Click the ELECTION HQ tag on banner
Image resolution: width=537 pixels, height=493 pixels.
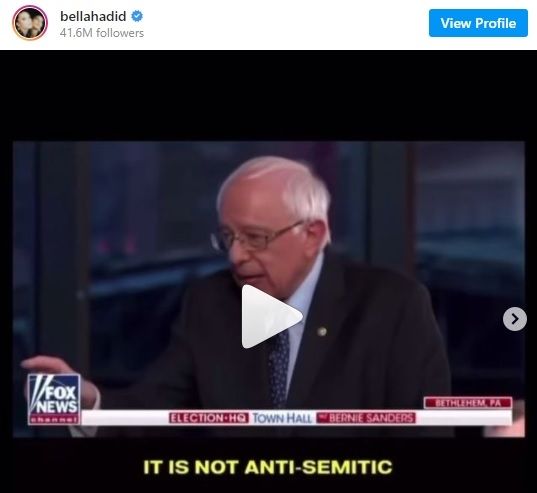coord(209,418)
